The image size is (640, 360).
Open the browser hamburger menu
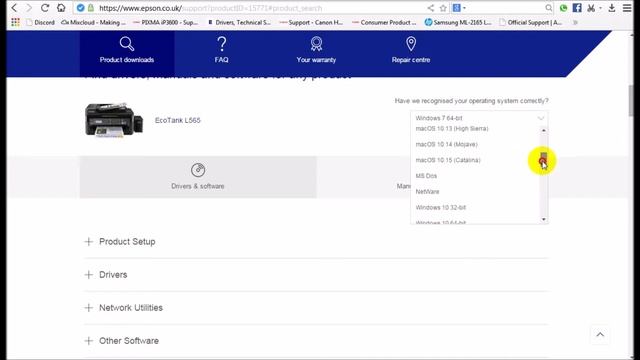[x=627, y=8]
